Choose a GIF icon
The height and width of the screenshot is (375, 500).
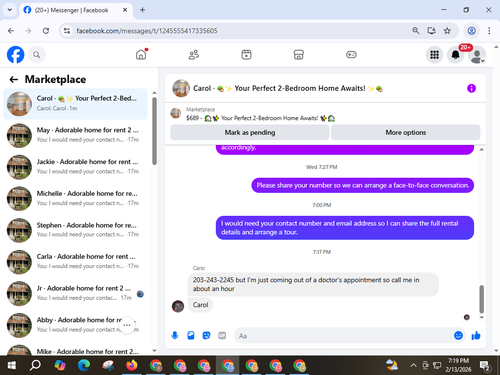tap(222, 335)
